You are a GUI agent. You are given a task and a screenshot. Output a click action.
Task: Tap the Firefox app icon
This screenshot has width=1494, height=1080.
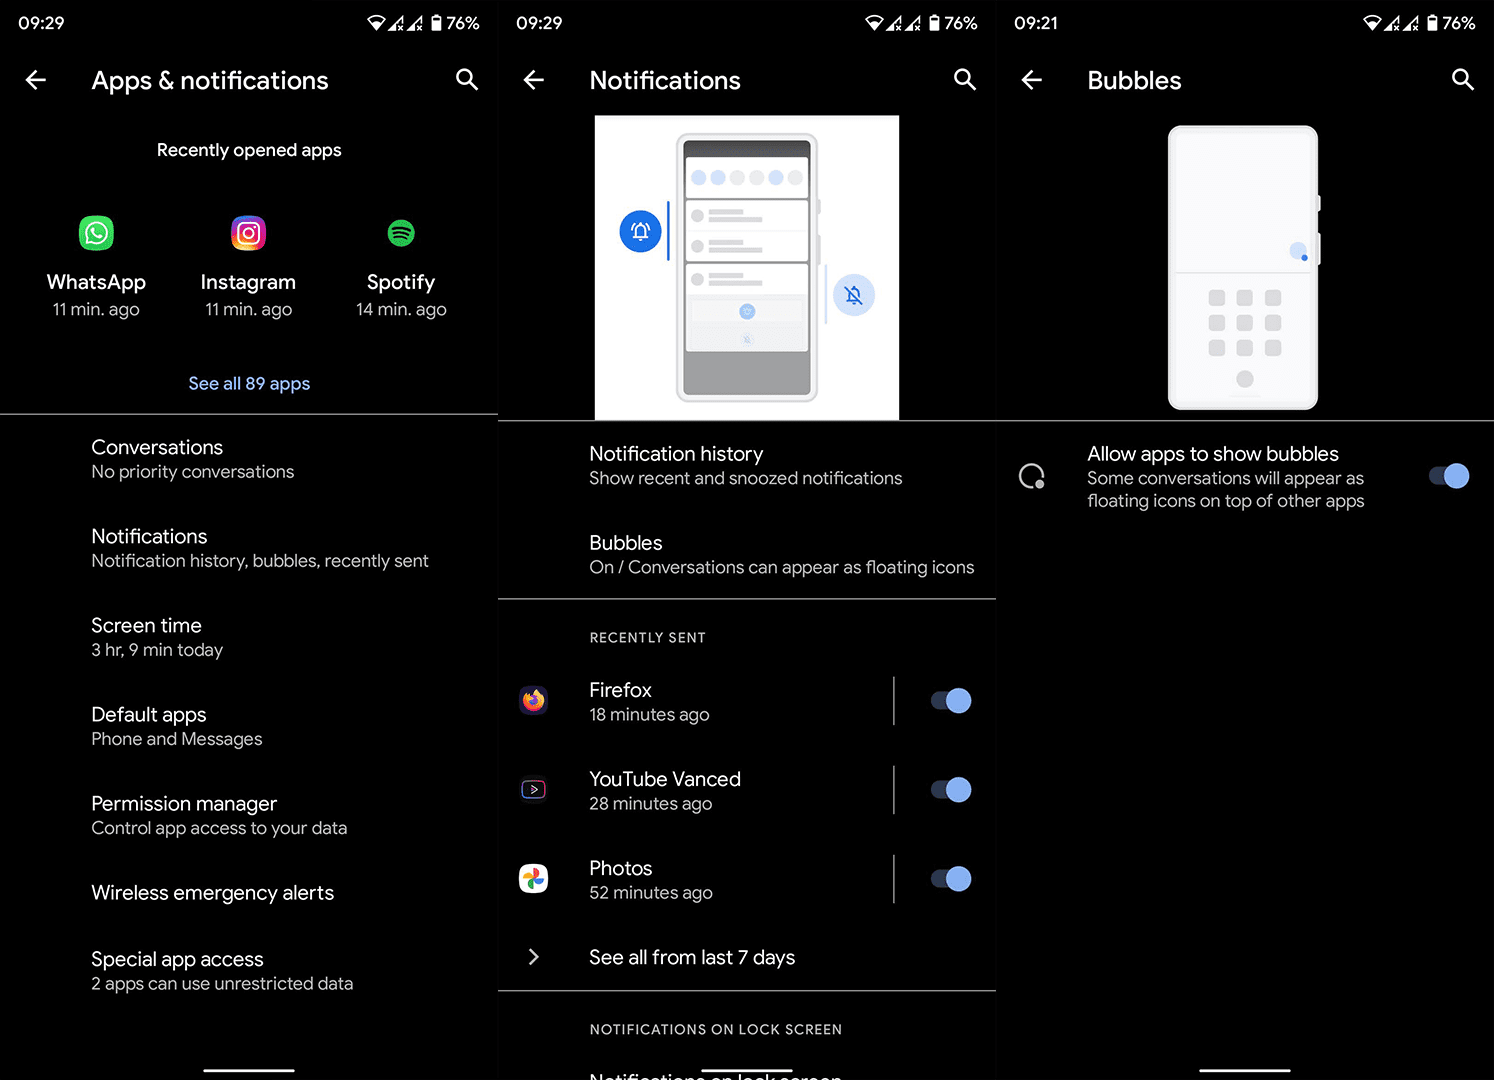(x=534, y=700)
